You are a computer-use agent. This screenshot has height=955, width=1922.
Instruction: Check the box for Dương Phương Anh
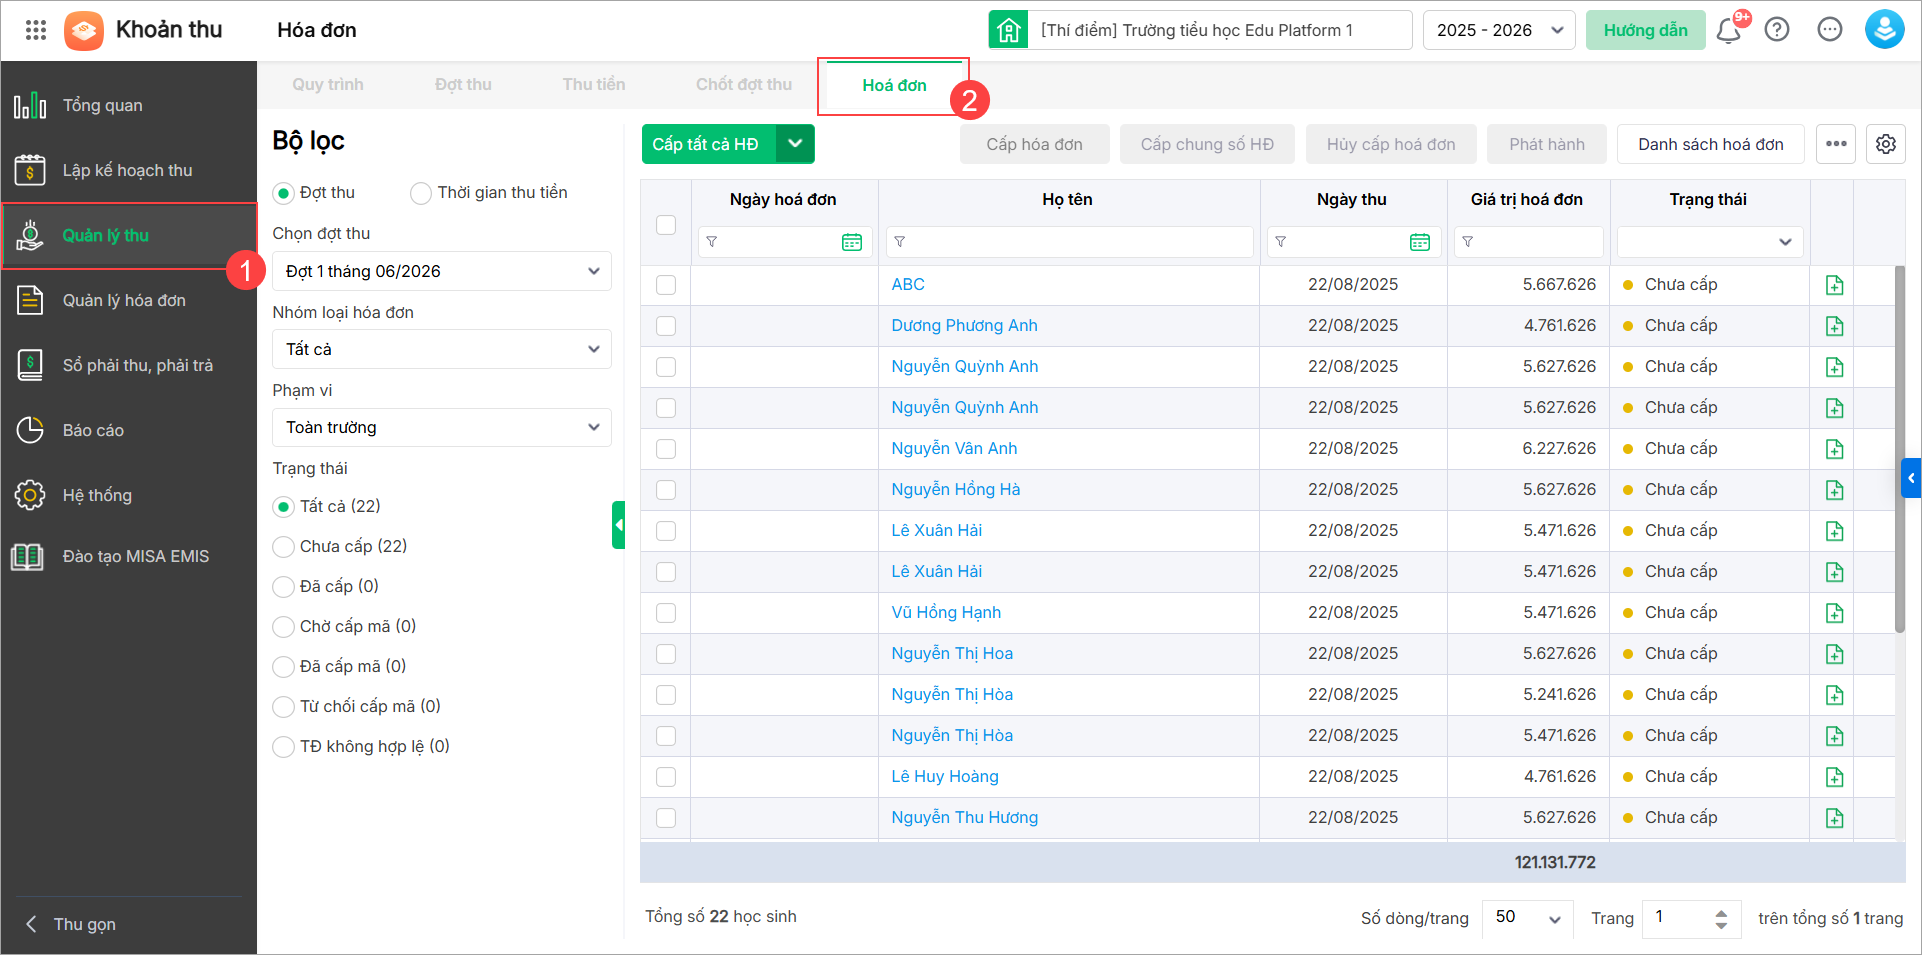point(666,326)
